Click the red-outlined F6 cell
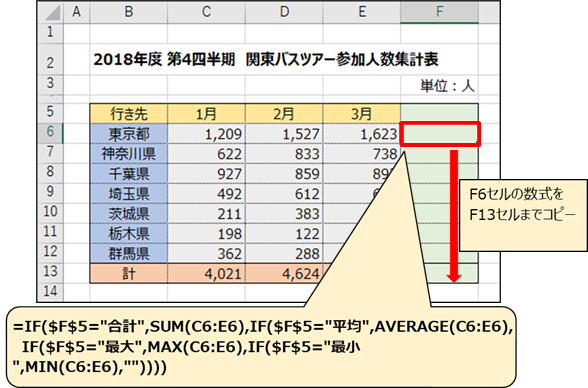Image resolution: width=588 pixels, height=388 pixels. (440, 133)
